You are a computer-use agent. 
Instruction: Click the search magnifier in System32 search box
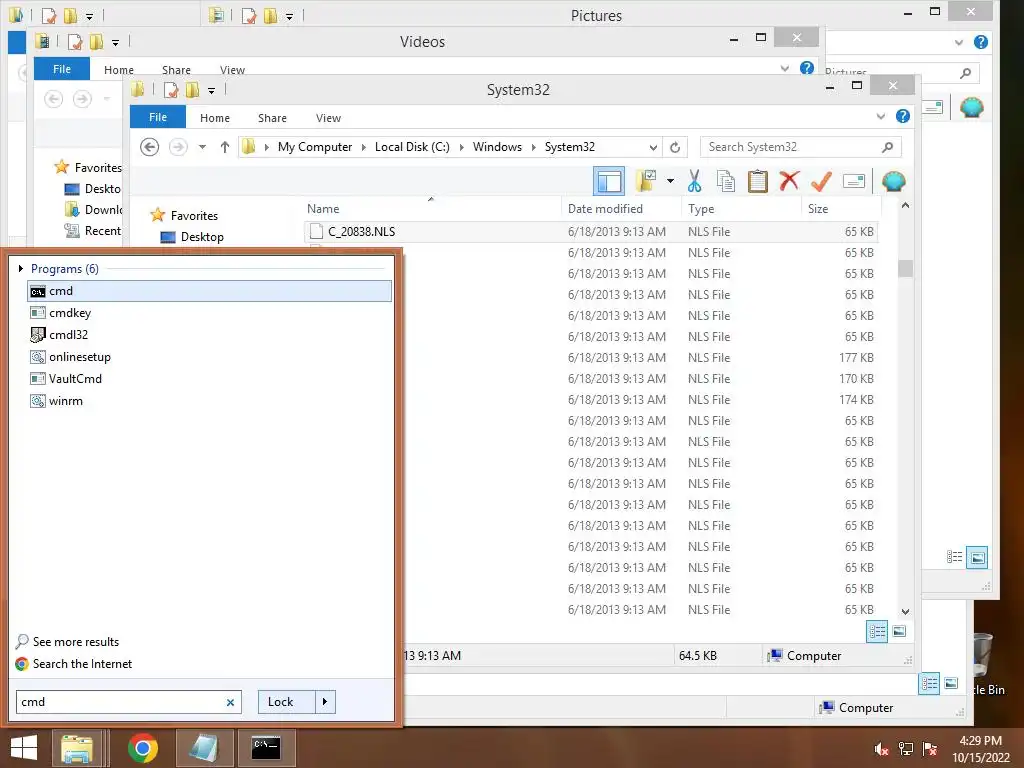[887, 147]
